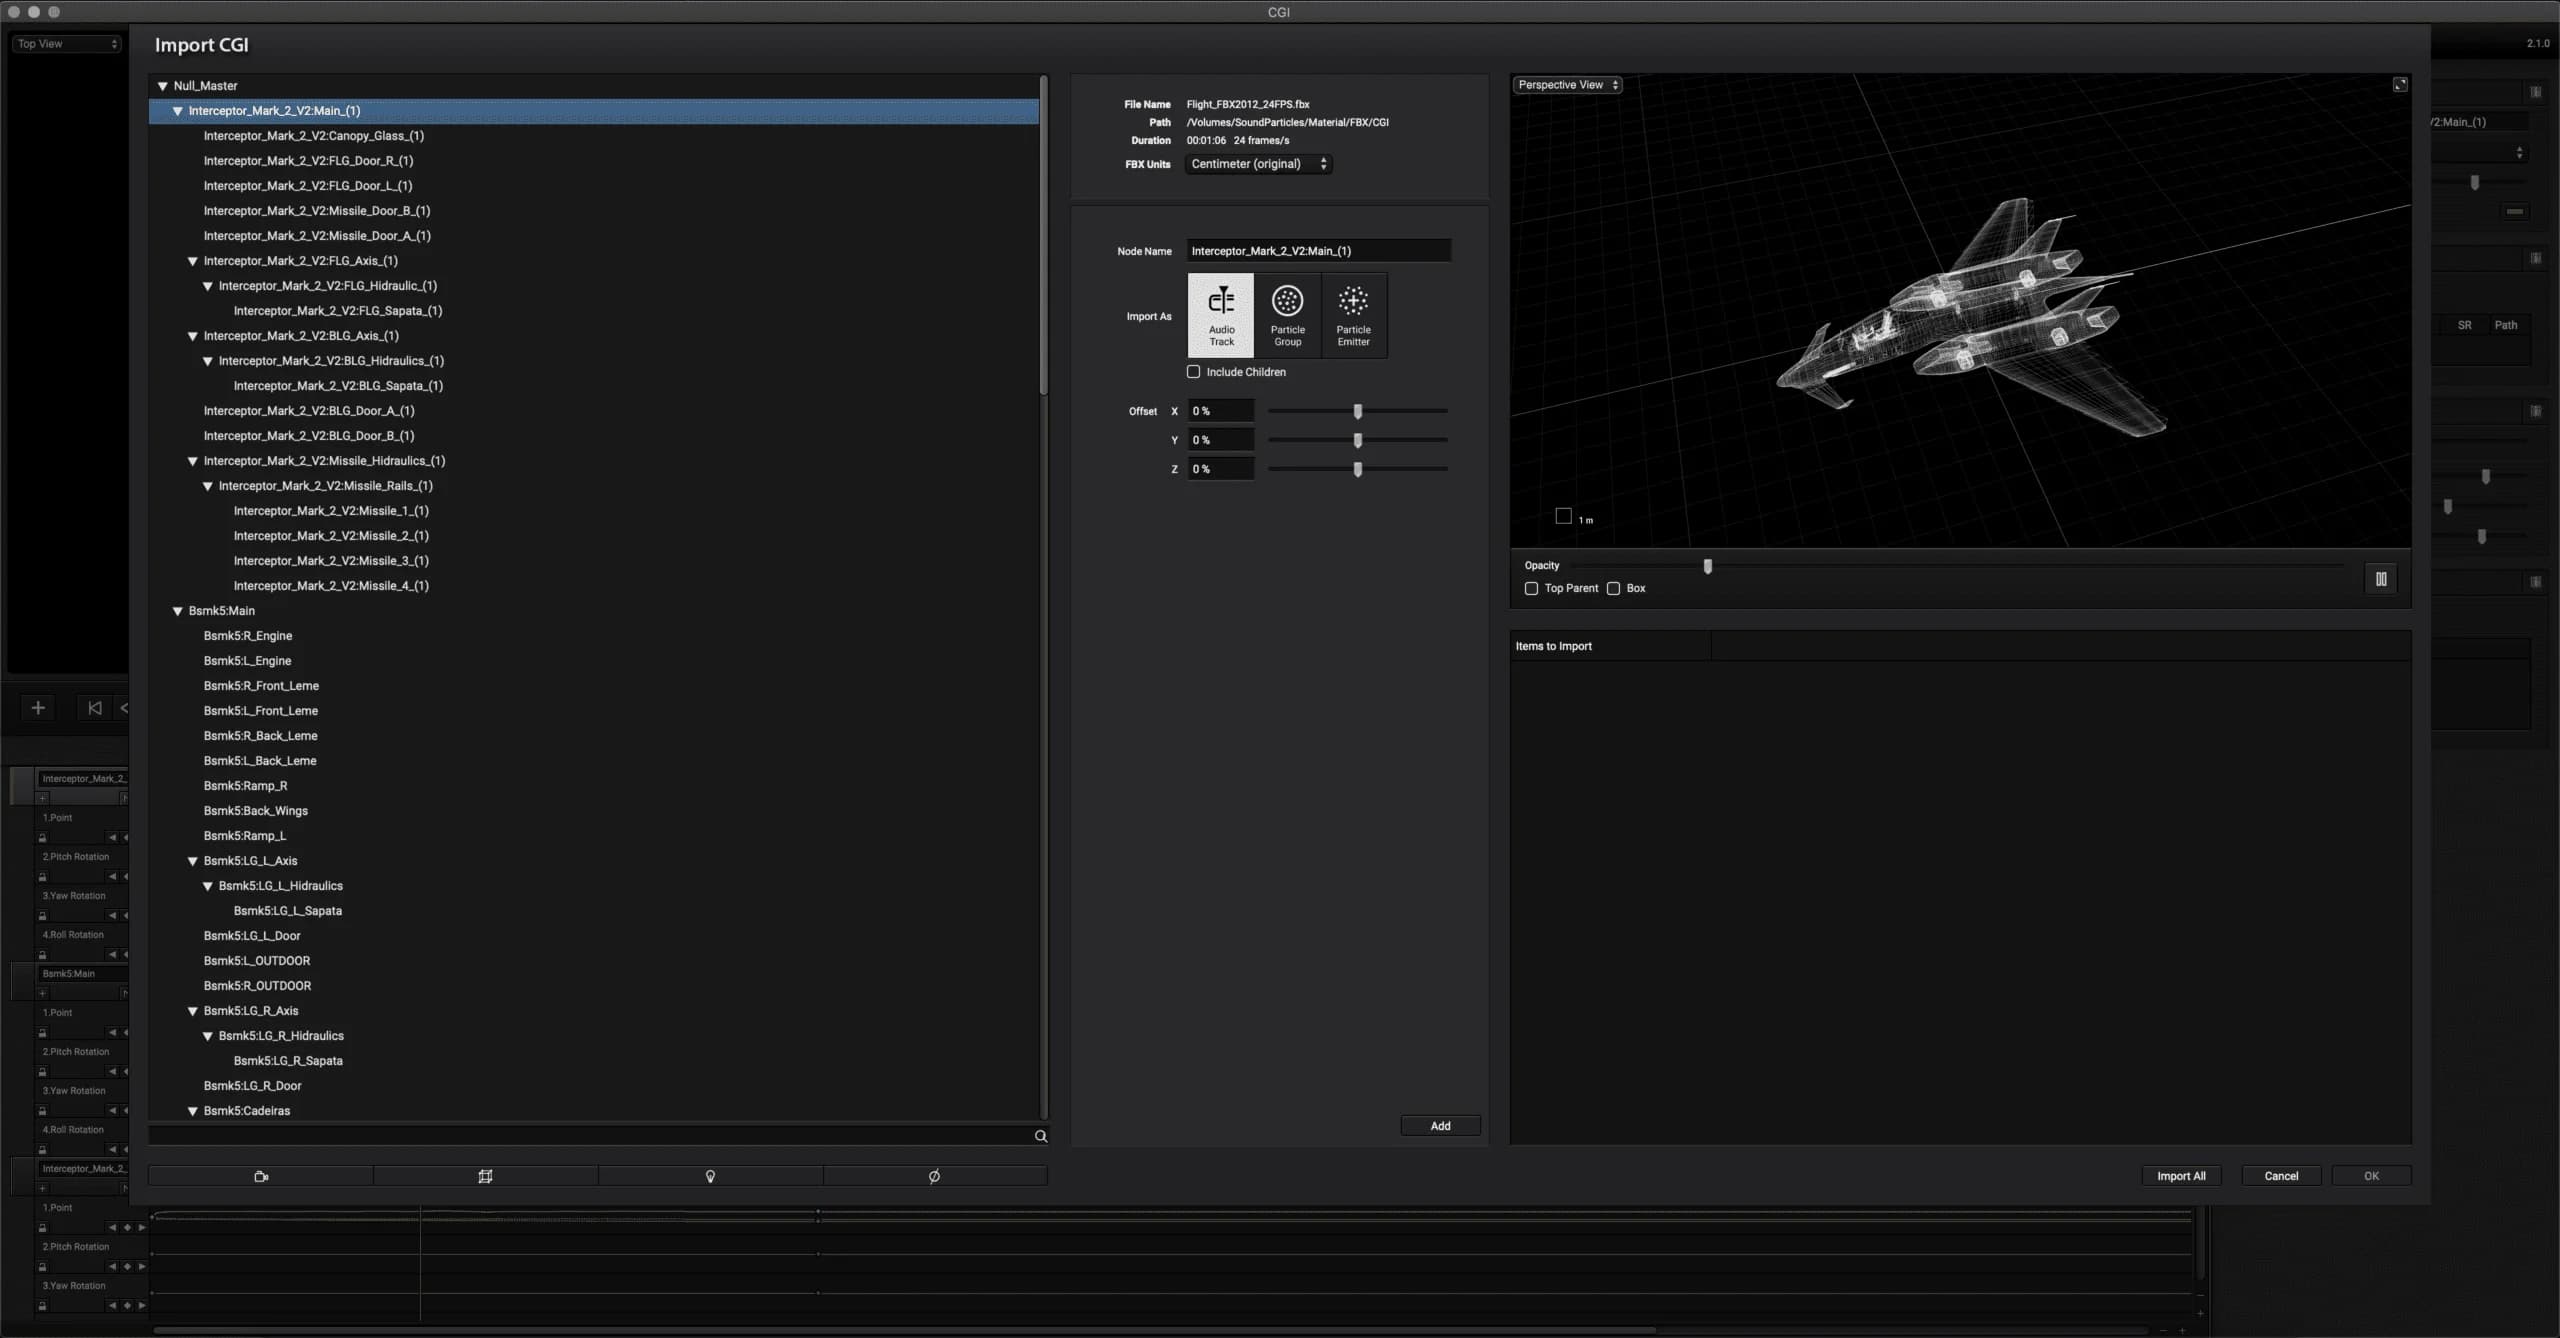The height and width of the screenshot is (1338, 2560).
Task: Click the null object filter icon below the tree
Action: click(x=934, y=1175)
